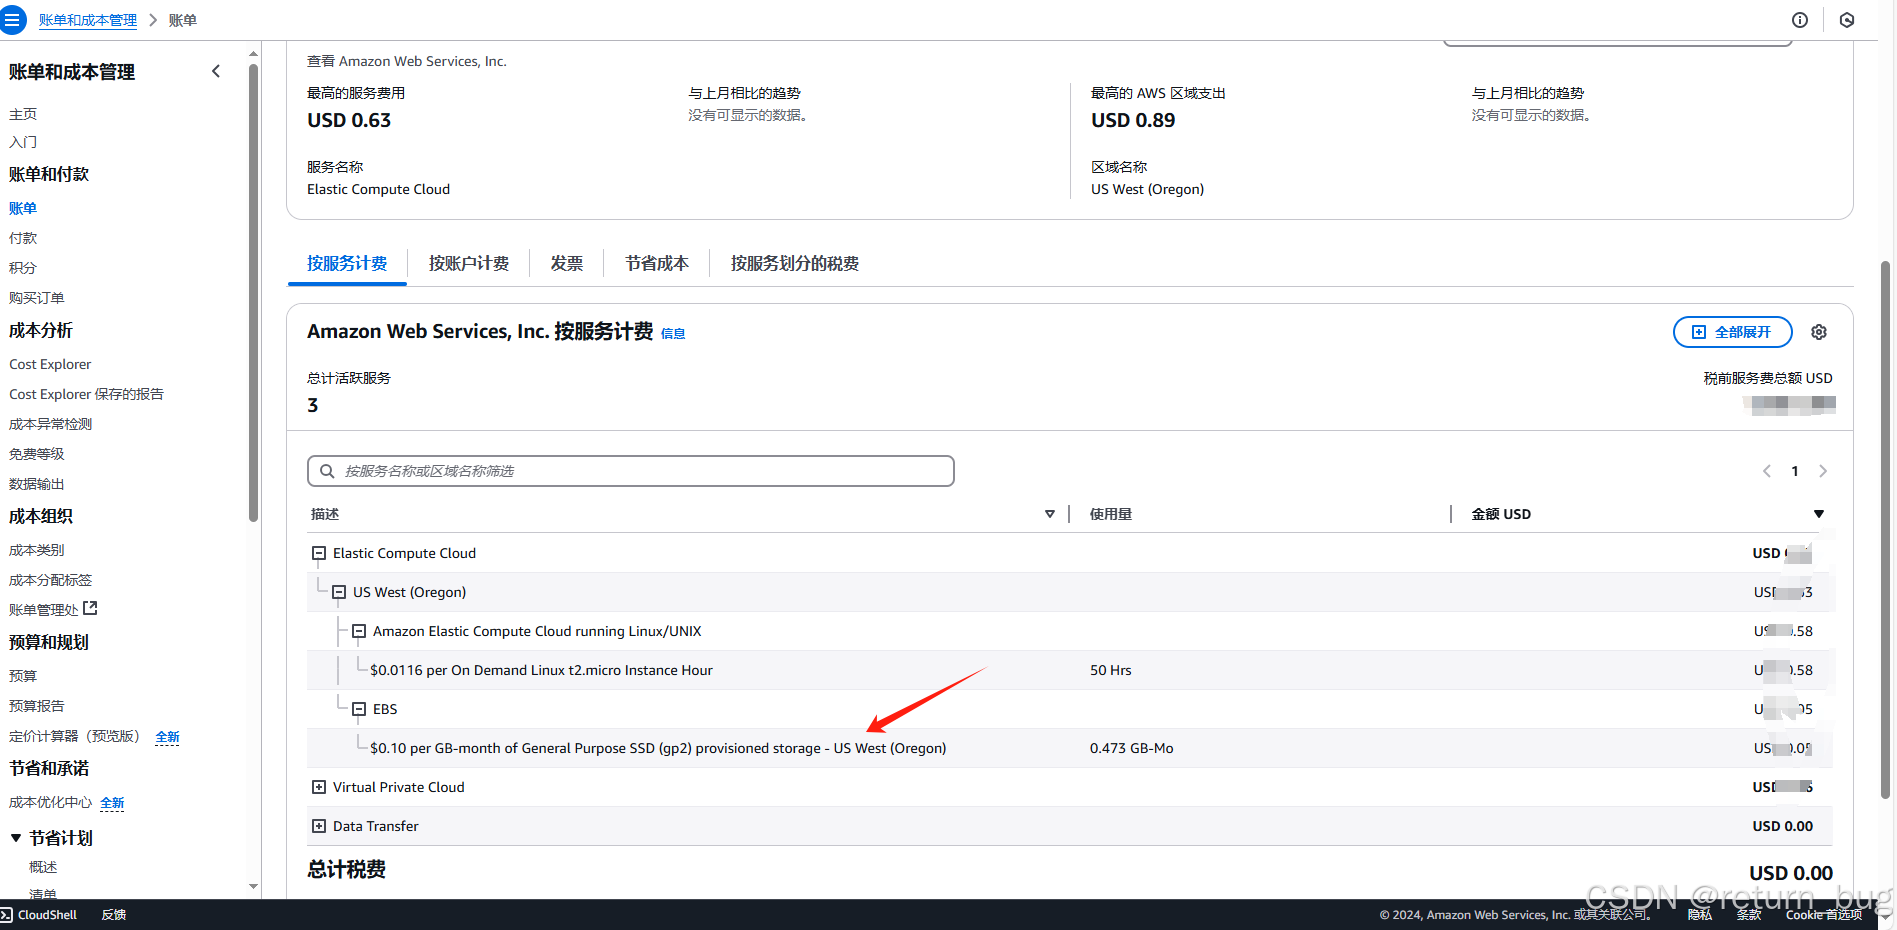
Task: Open the hamburger navigation menu
Action: pos(12,19)
